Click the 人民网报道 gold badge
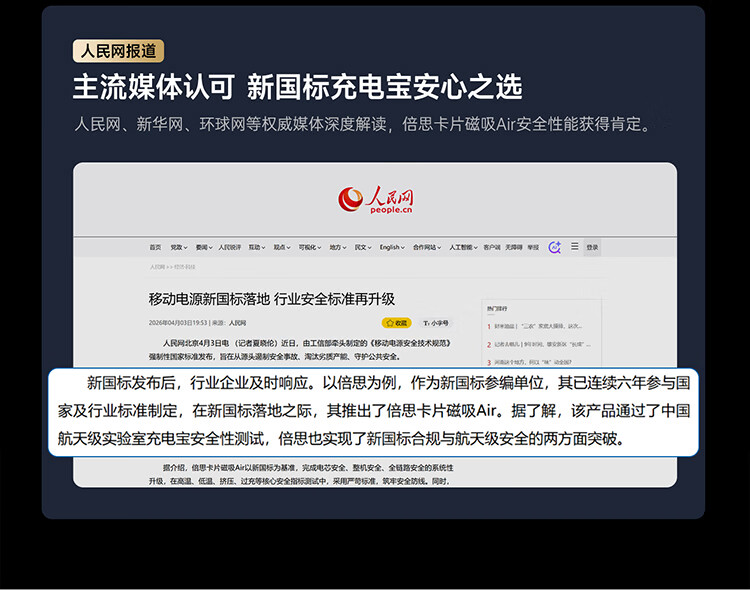This screenshot has width=750, height=590. click(x=118, y=51)
